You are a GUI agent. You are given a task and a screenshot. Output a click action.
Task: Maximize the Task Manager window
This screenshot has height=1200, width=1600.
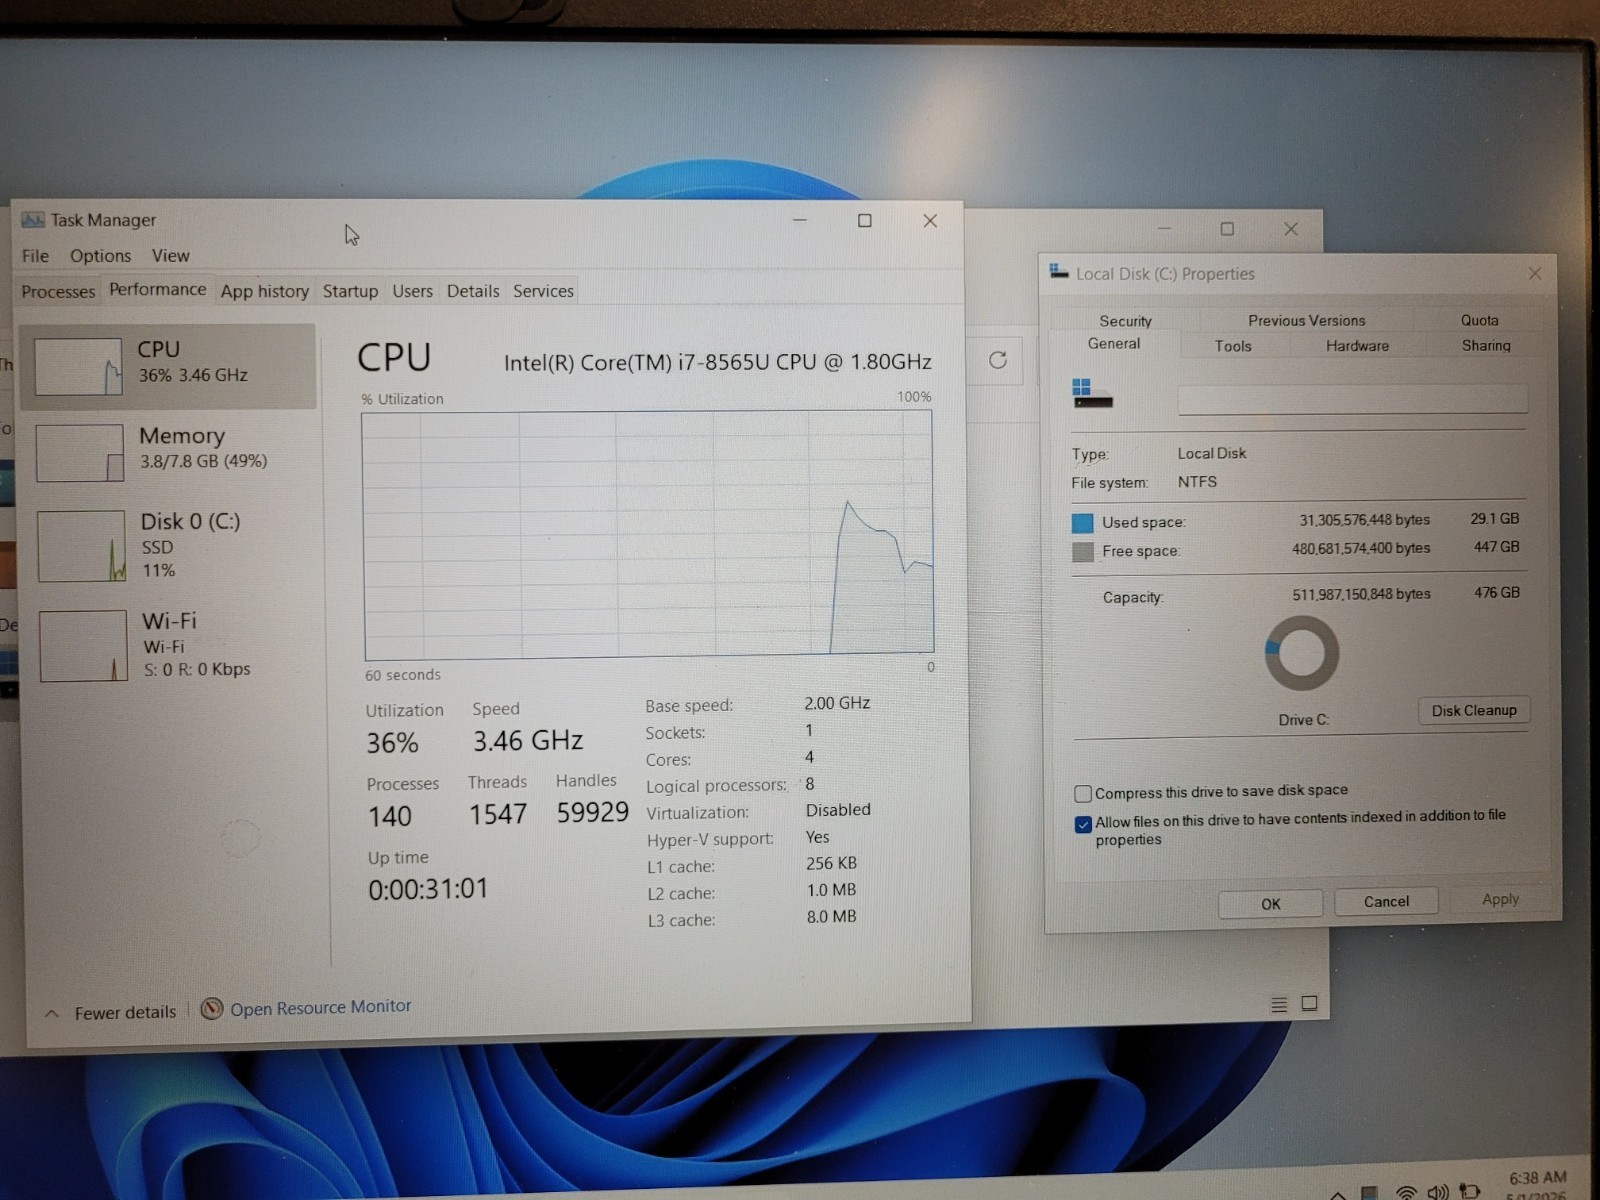point(865,221)
